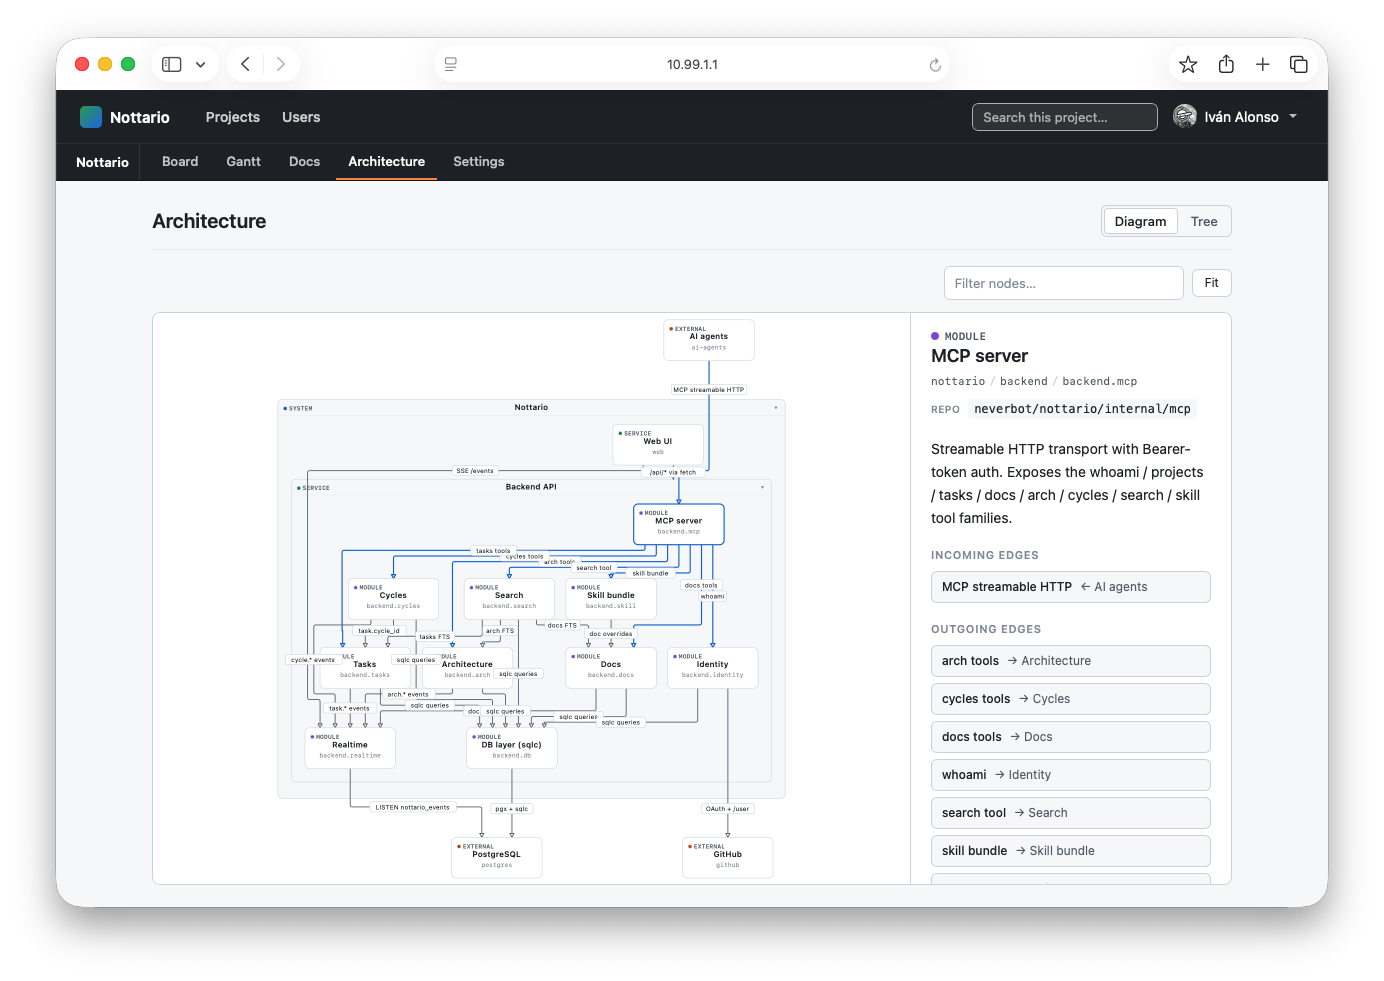Open the Settings tab

pos(478,162)
